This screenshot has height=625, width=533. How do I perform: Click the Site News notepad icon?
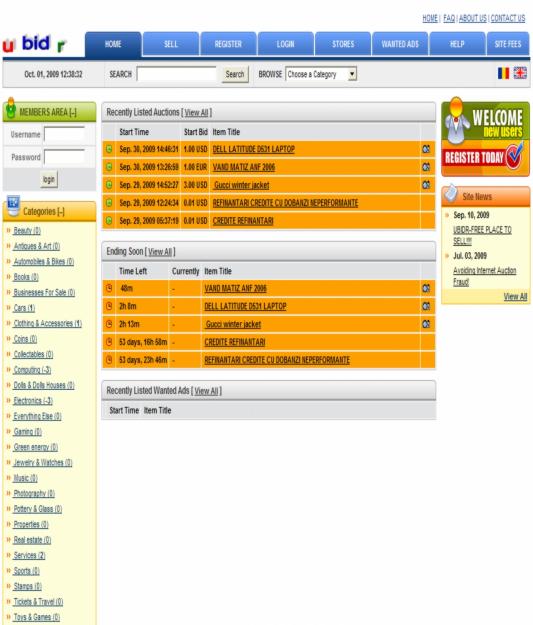[451, 193]
